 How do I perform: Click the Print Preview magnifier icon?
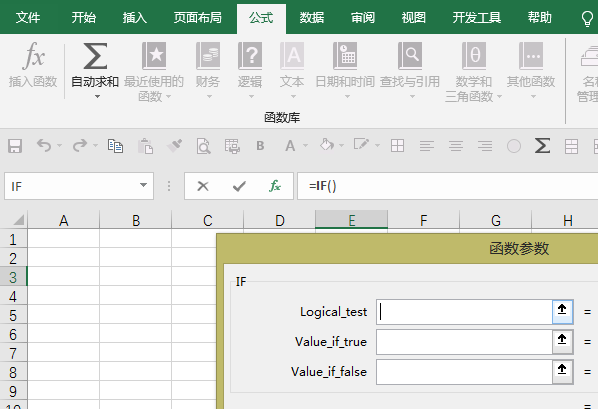[204, 146]
